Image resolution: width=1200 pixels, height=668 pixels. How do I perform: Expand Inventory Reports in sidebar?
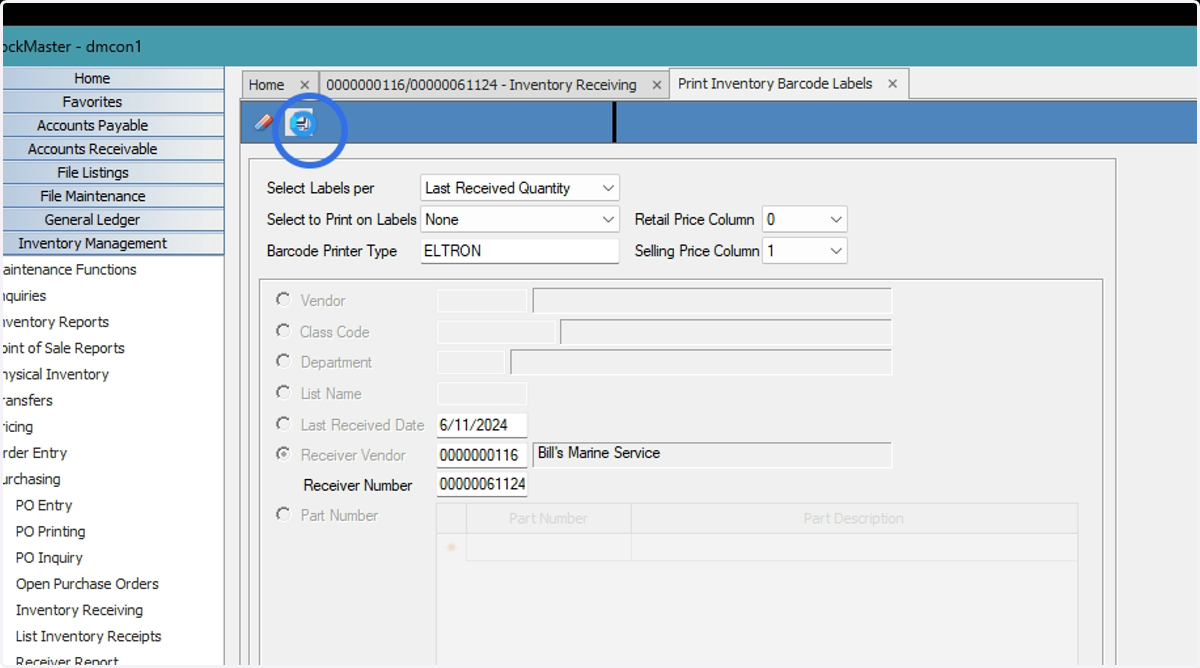coord(54,322)
